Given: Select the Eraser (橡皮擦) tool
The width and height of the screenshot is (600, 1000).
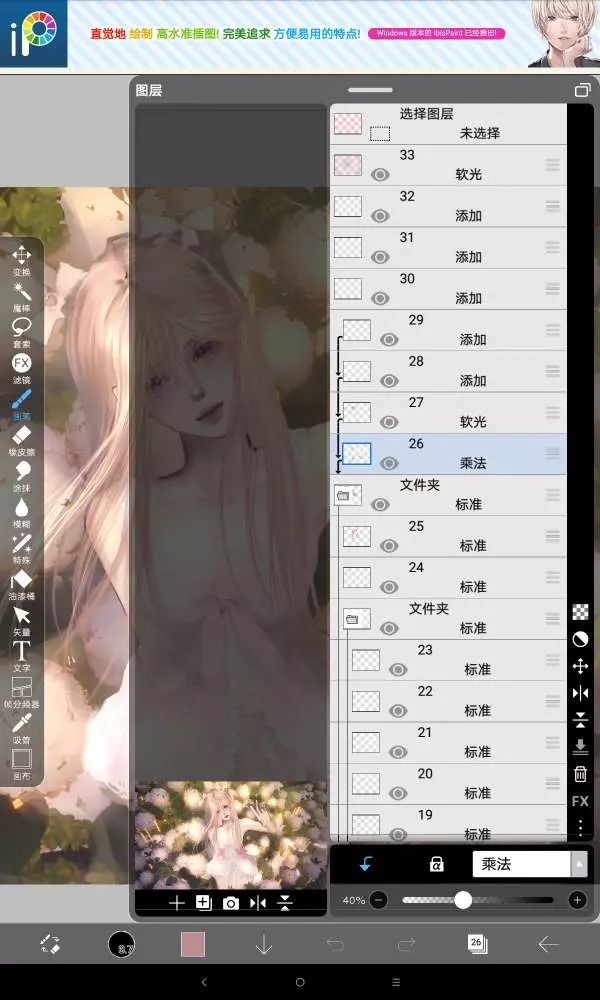Looking at the screenshot, I should click(22, 441).
